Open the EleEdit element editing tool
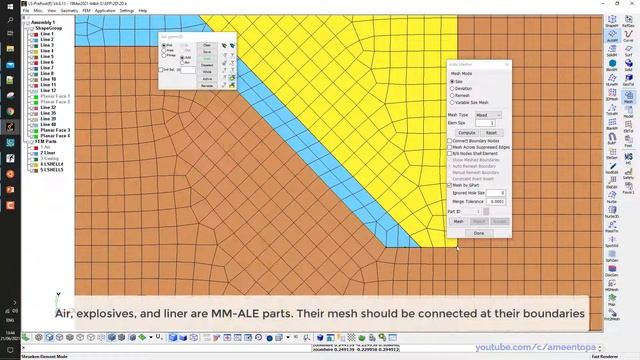 click(x=612, y=183)
